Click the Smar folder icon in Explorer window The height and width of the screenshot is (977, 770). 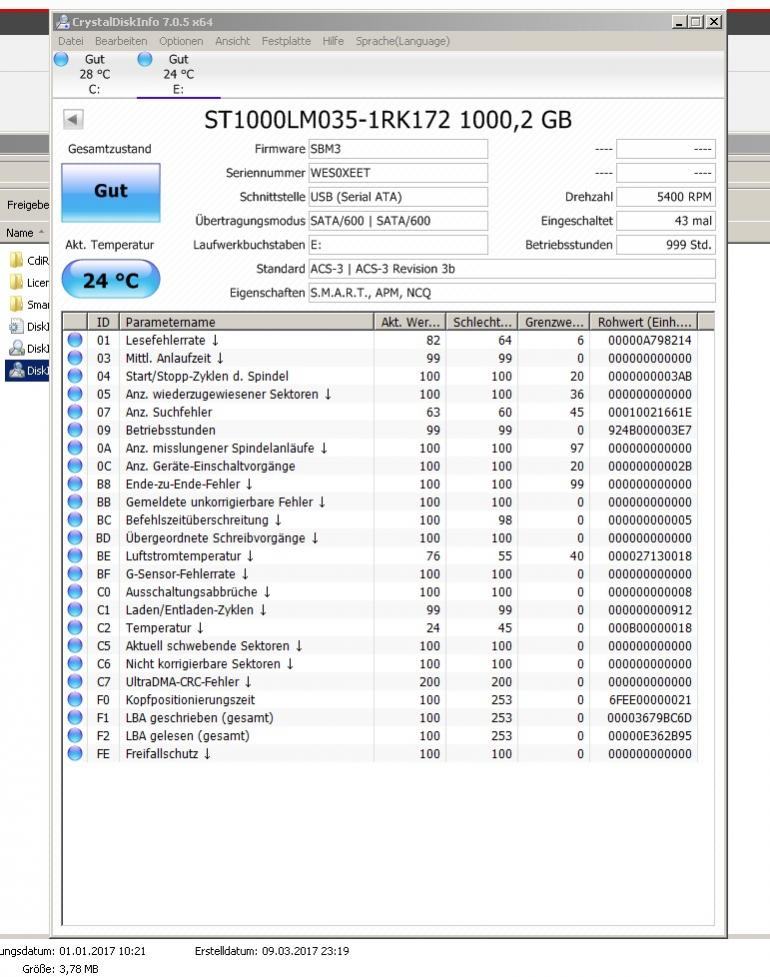click(x=16, y=305)
